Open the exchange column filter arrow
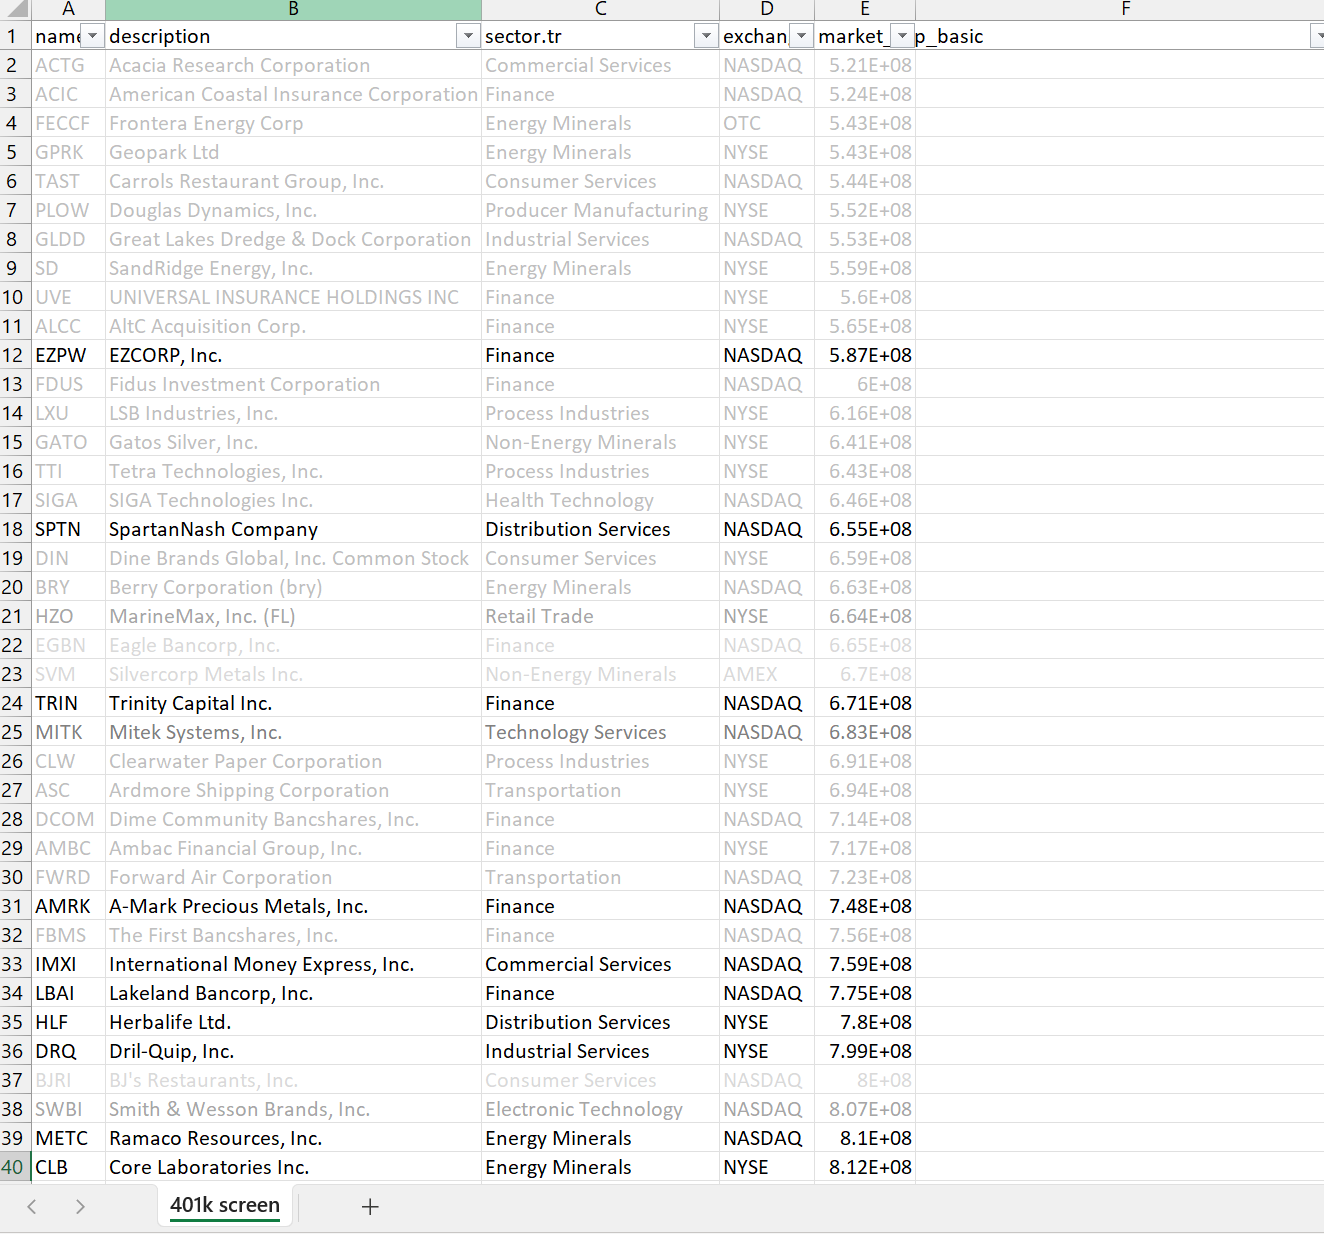This screenshot has height=1234, width=1324. 801,36
